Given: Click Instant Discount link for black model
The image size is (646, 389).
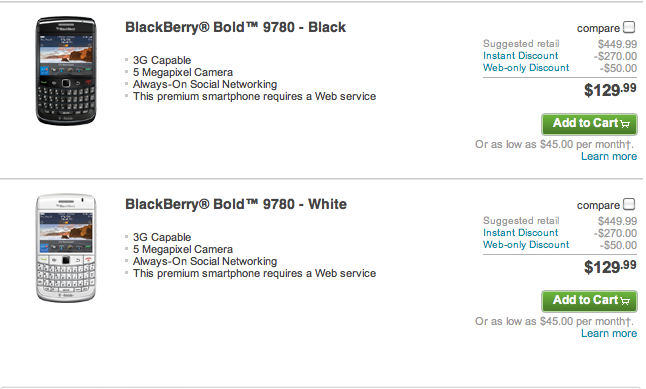Looking at the screenshot, I should 520,56.
